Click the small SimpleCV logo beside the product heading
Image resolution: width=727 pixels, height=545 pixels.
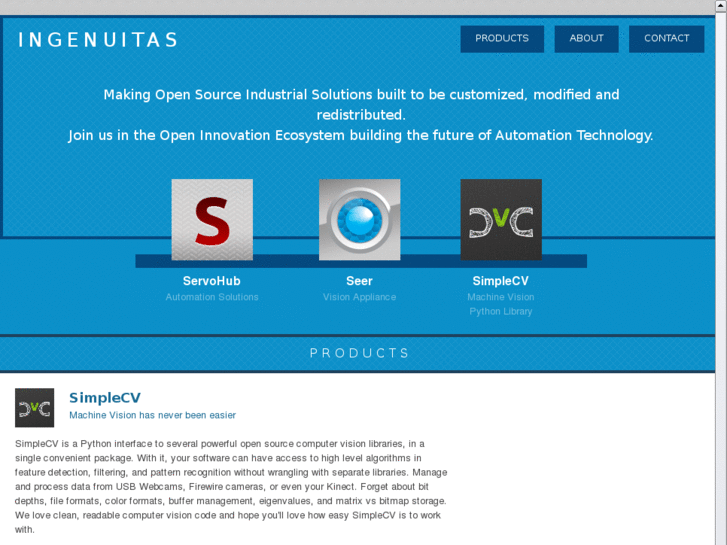(x=34, y=408)
